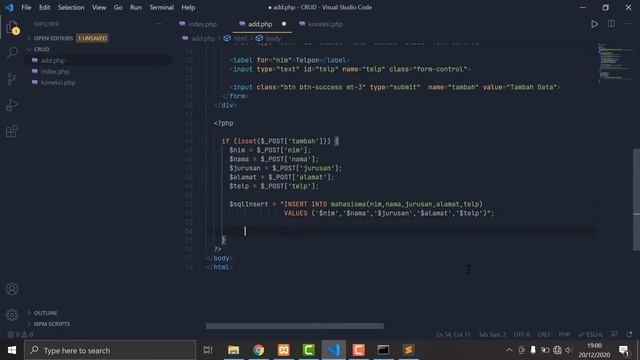The width and height of the screenshot is (640, 360).
Task: Change Tab Size 2 indentation setting
Action: (x=492, y=334)
